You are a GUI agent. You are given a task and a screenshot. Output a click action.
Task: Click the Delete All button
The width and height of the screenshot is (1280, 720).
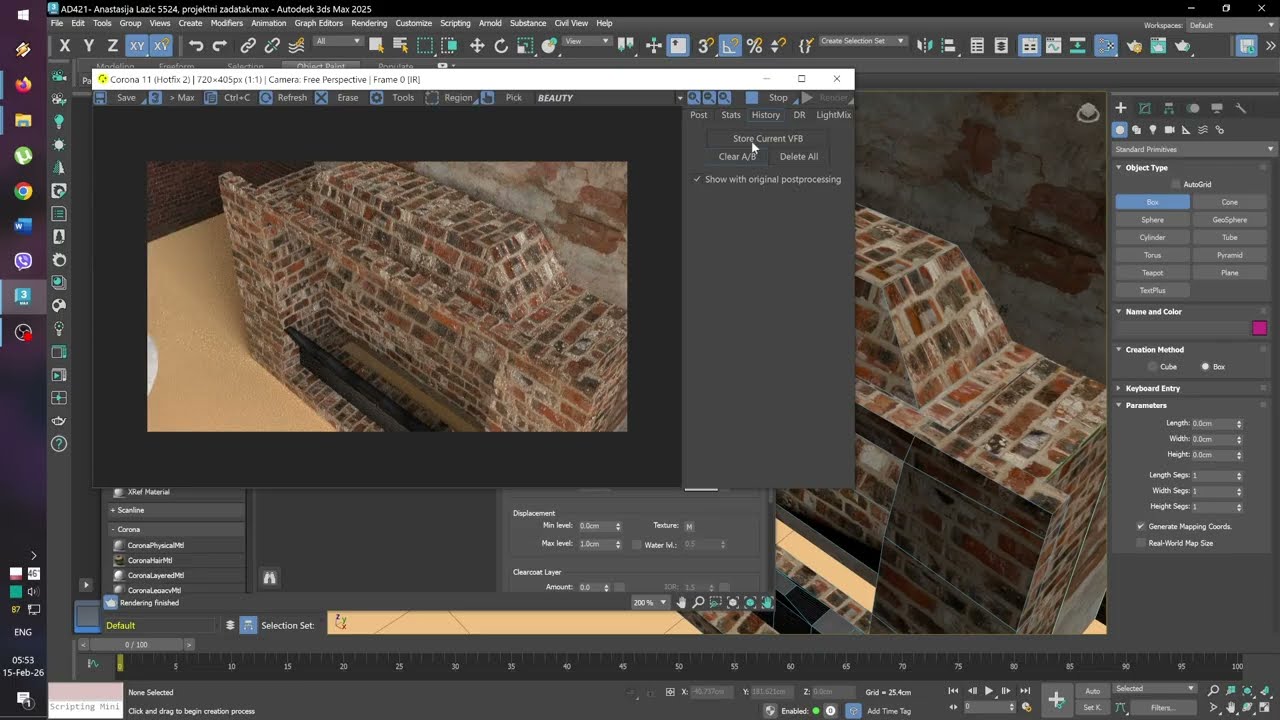[x=799, y=157]
